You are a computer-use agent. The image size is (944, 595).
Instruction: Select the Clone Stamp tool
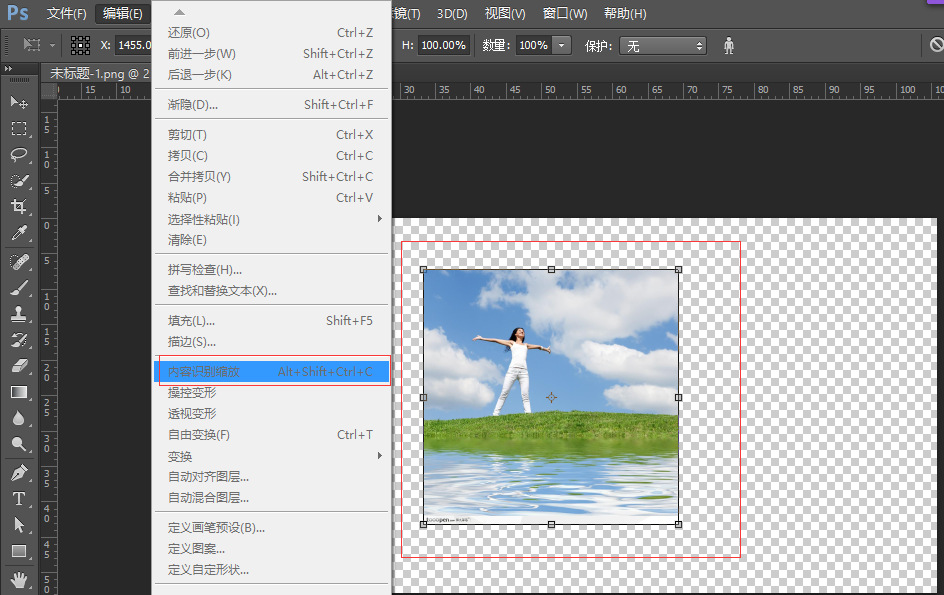[x=19, y=314]
